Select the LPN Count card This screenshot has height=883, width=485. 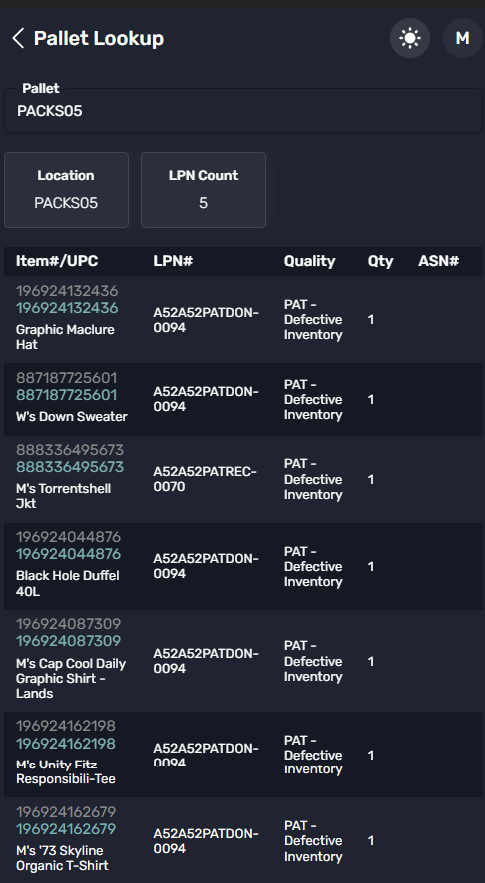[203, 190]
